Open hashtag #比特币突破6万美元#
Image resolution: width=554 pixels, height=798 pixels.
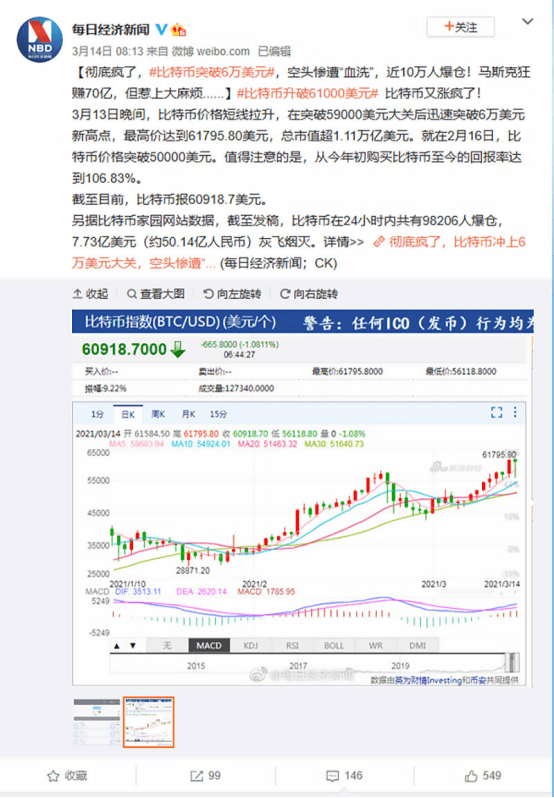click(x=212, y=72)
